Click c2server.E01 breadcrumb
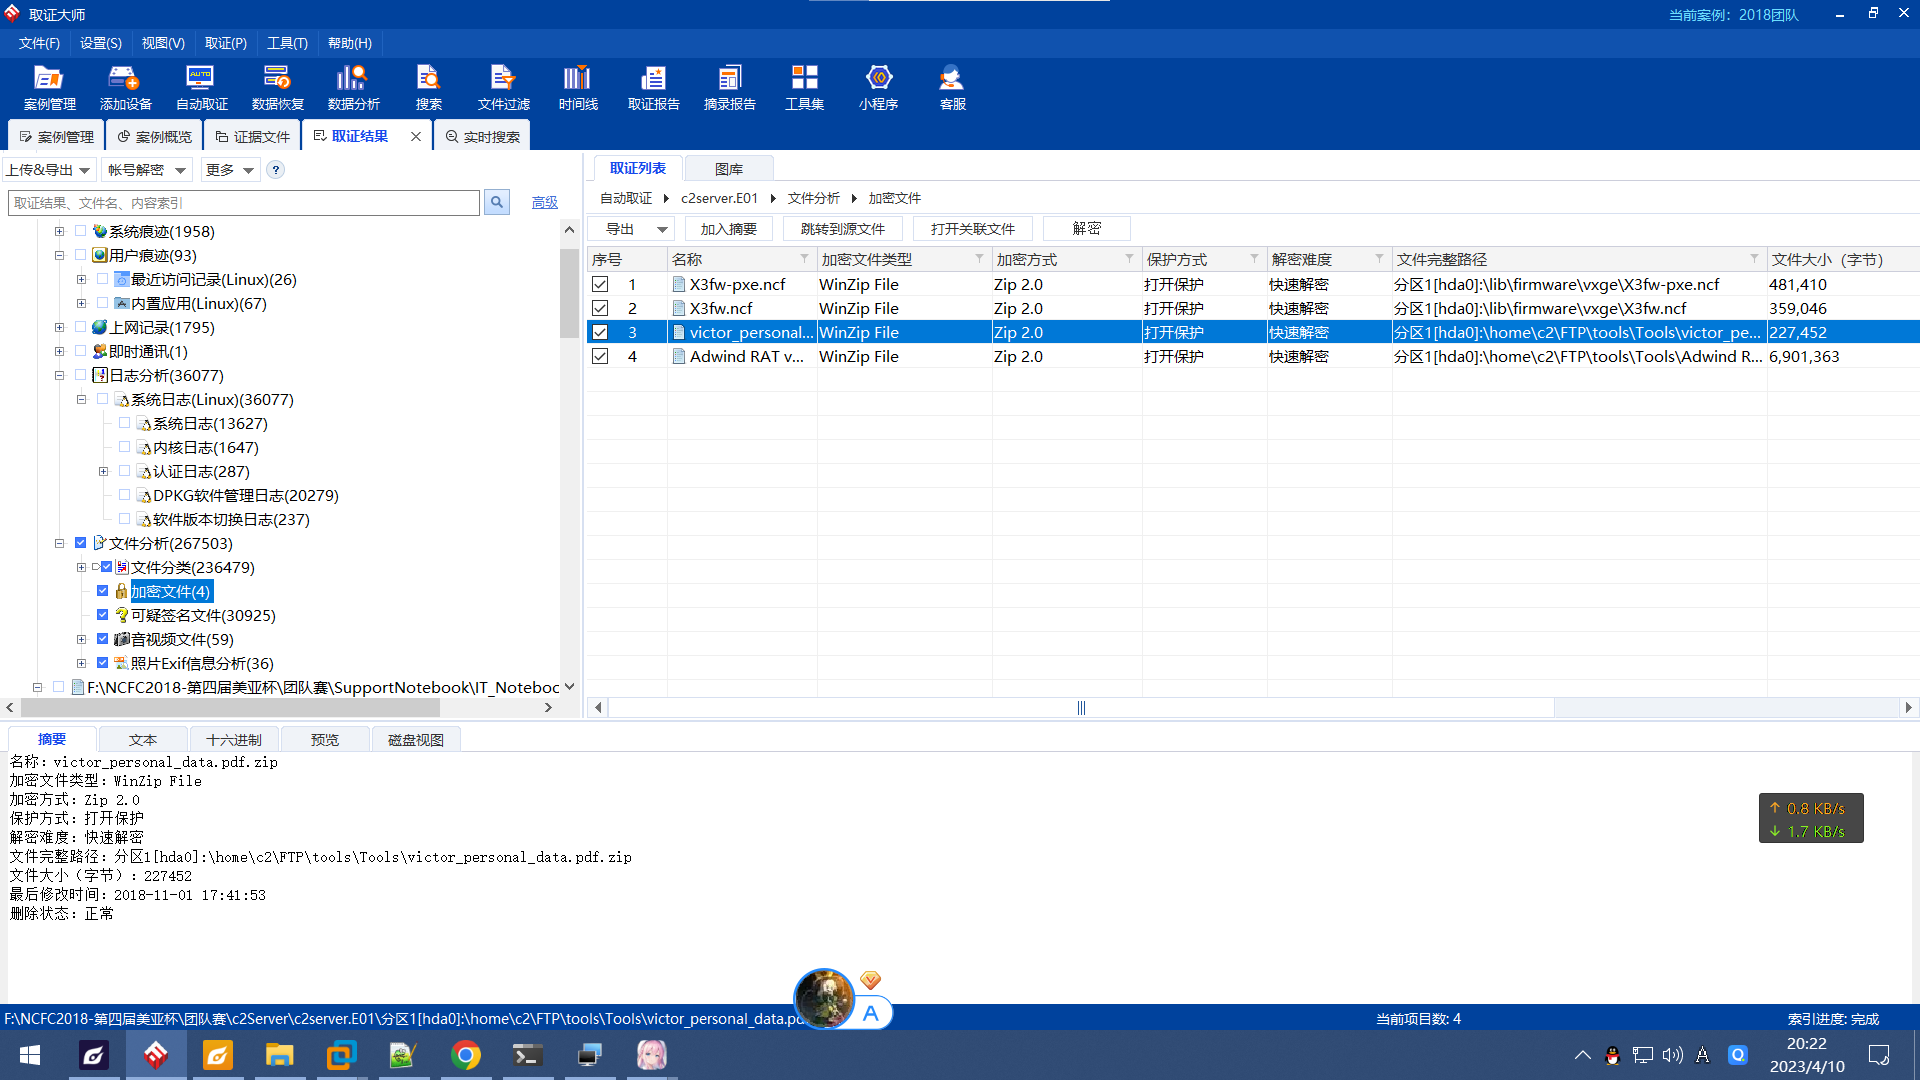 click(719, 198)
